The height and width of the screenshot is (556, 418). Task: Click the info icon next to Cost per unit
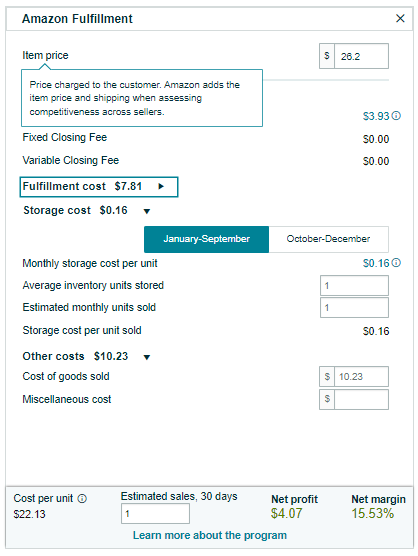tap(82, 499)
